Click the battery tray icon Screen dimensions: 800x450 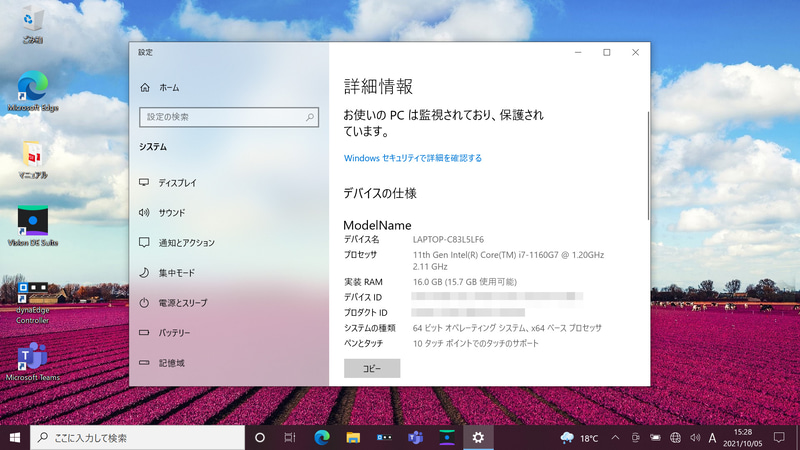[x=655, y=438]
